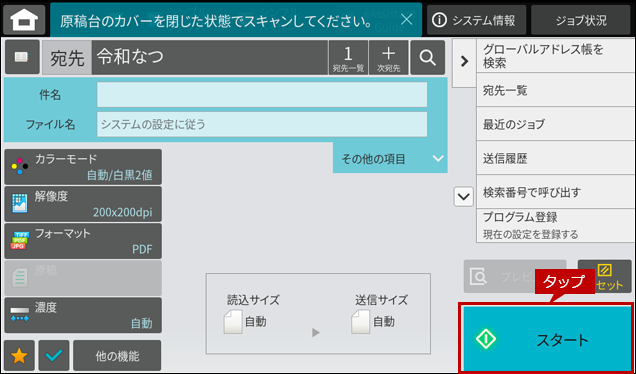The width and height of the screenshot is (636, 374).
Task: Tap the スタート button to scan
Action: click(547, 339)
